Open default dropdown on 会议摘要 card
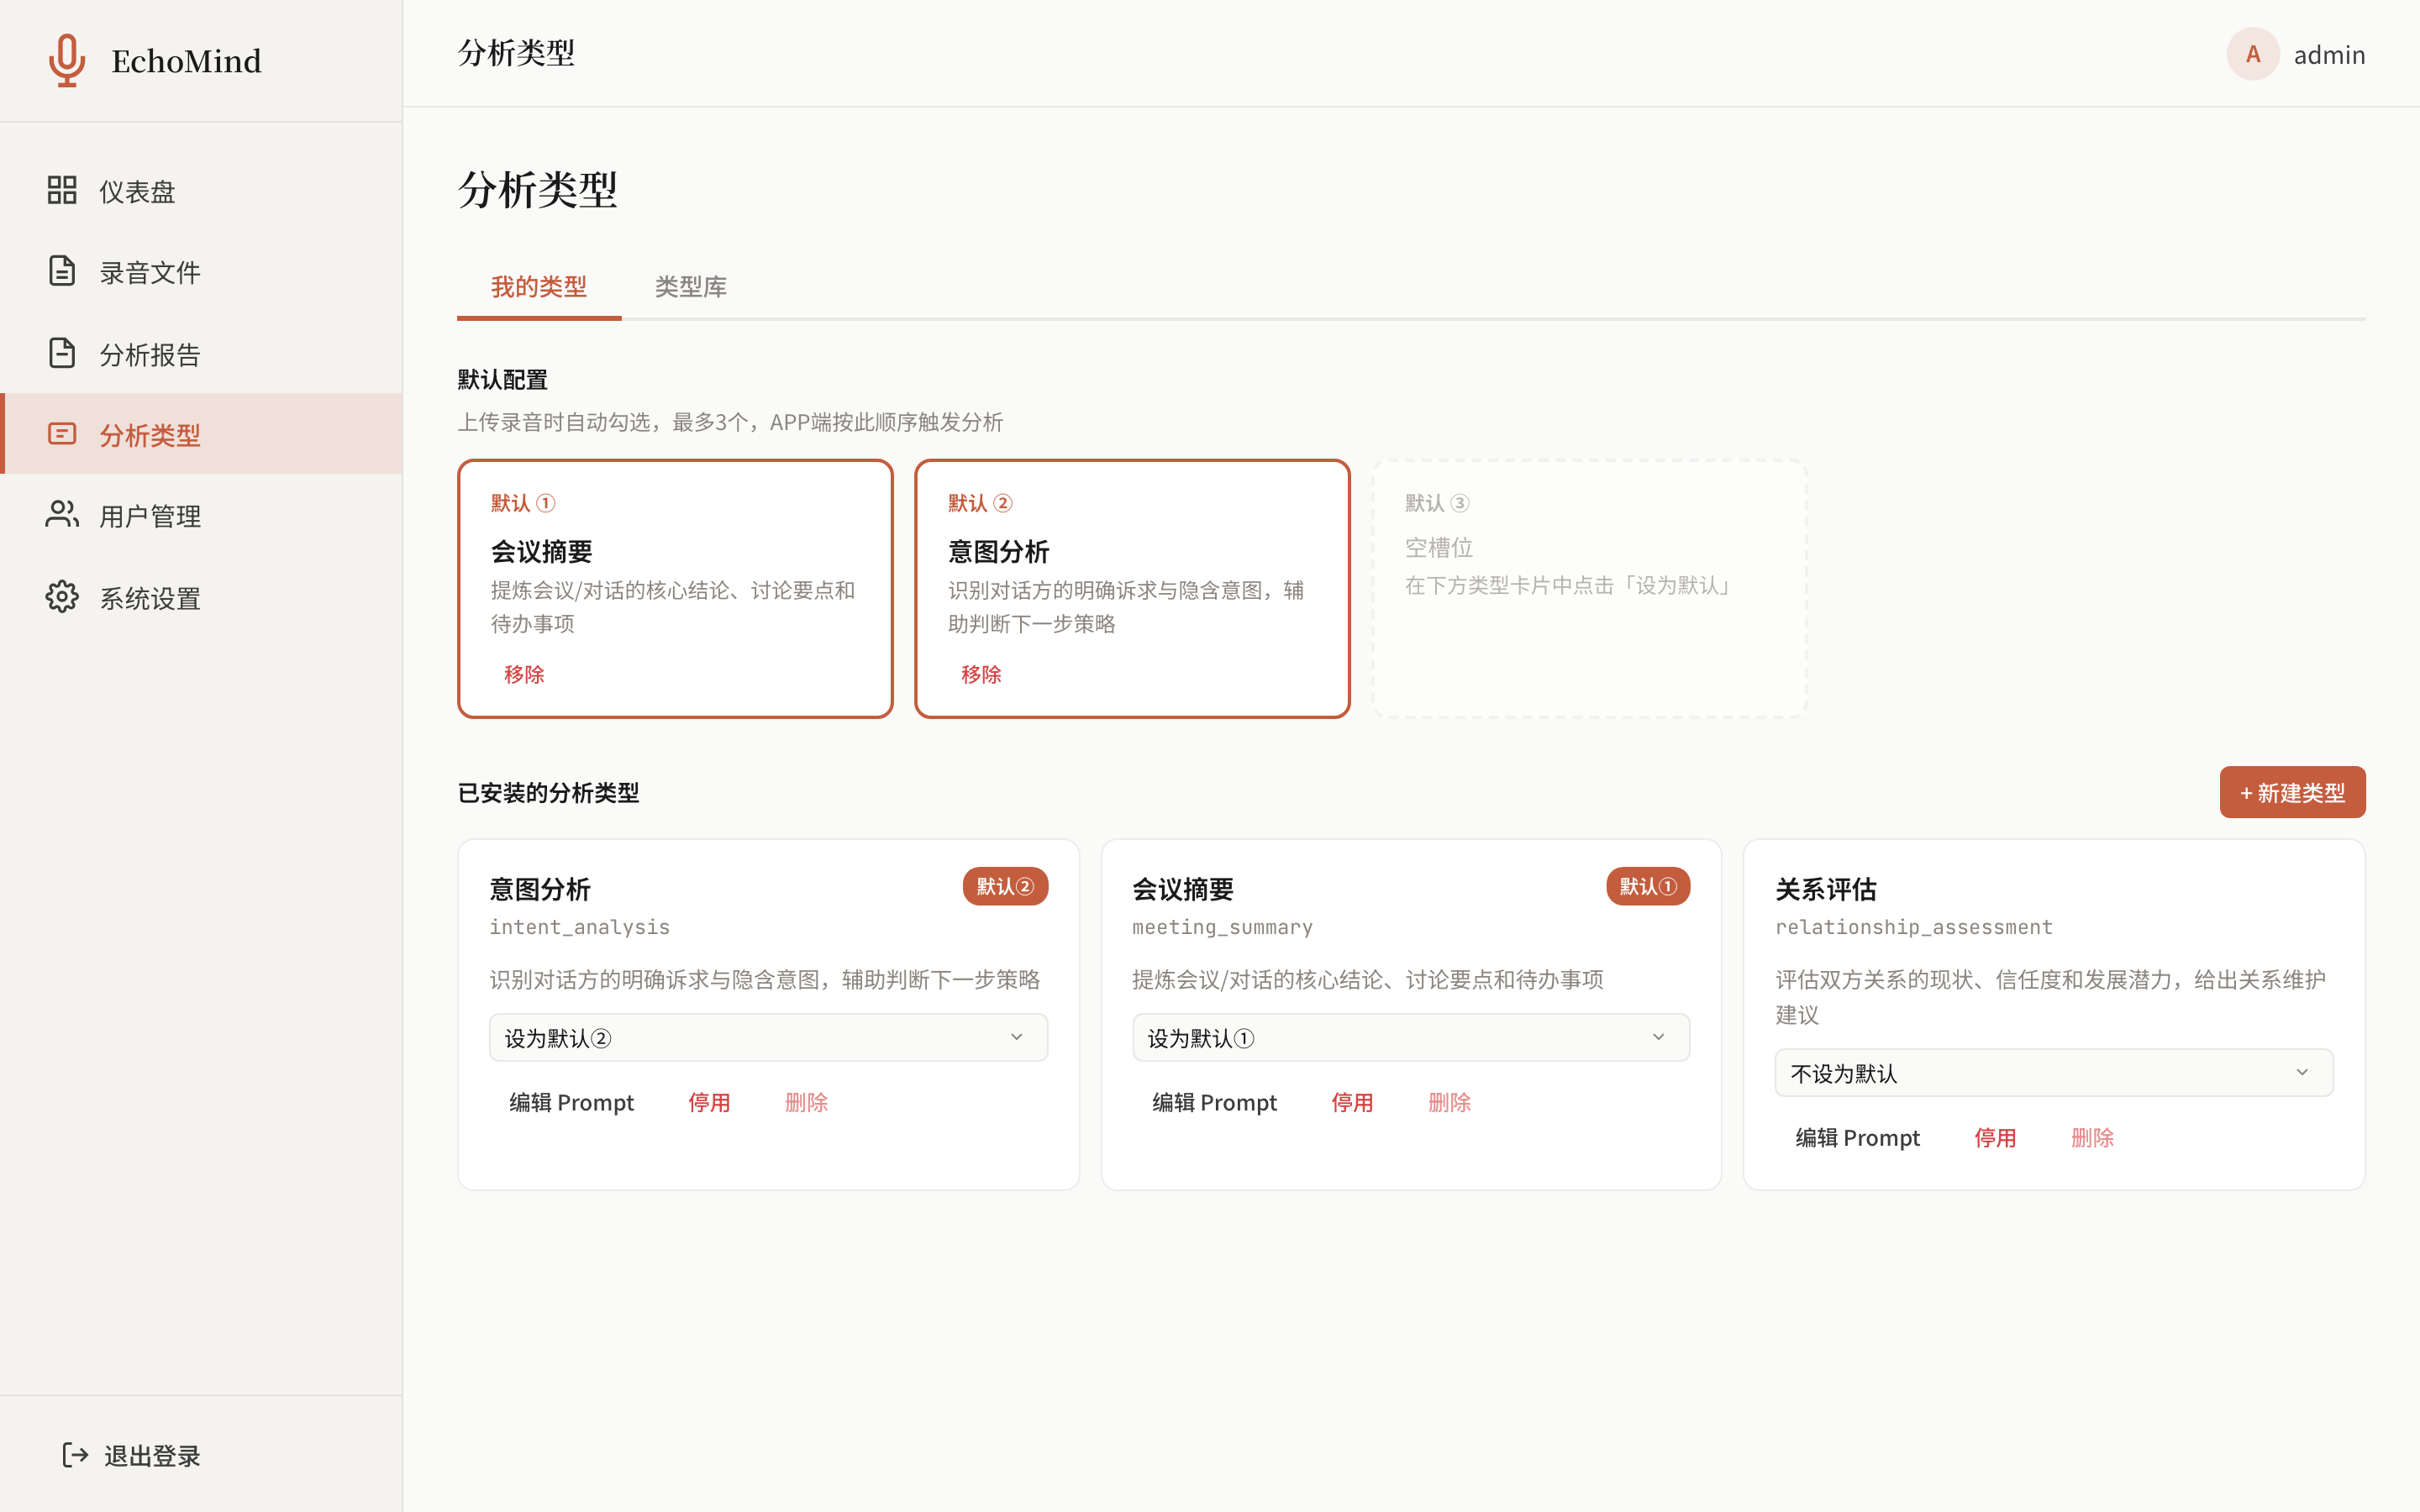Image resolution: width=2420 pixels, height=1512 pixels. (1410, 1037)
